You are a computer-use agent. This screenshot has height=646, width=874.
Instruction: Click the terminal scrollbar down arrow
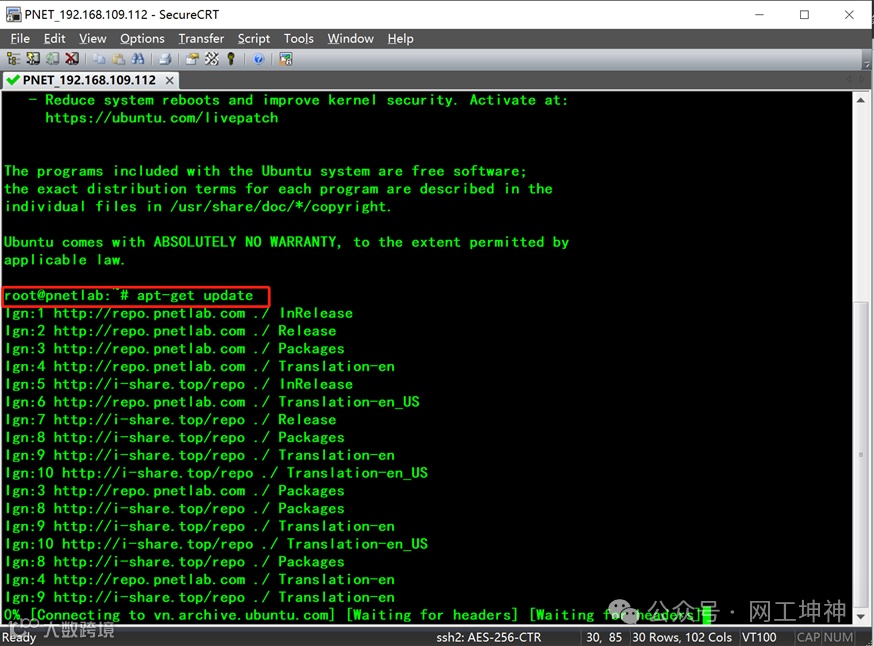click(x=861, y=616)
